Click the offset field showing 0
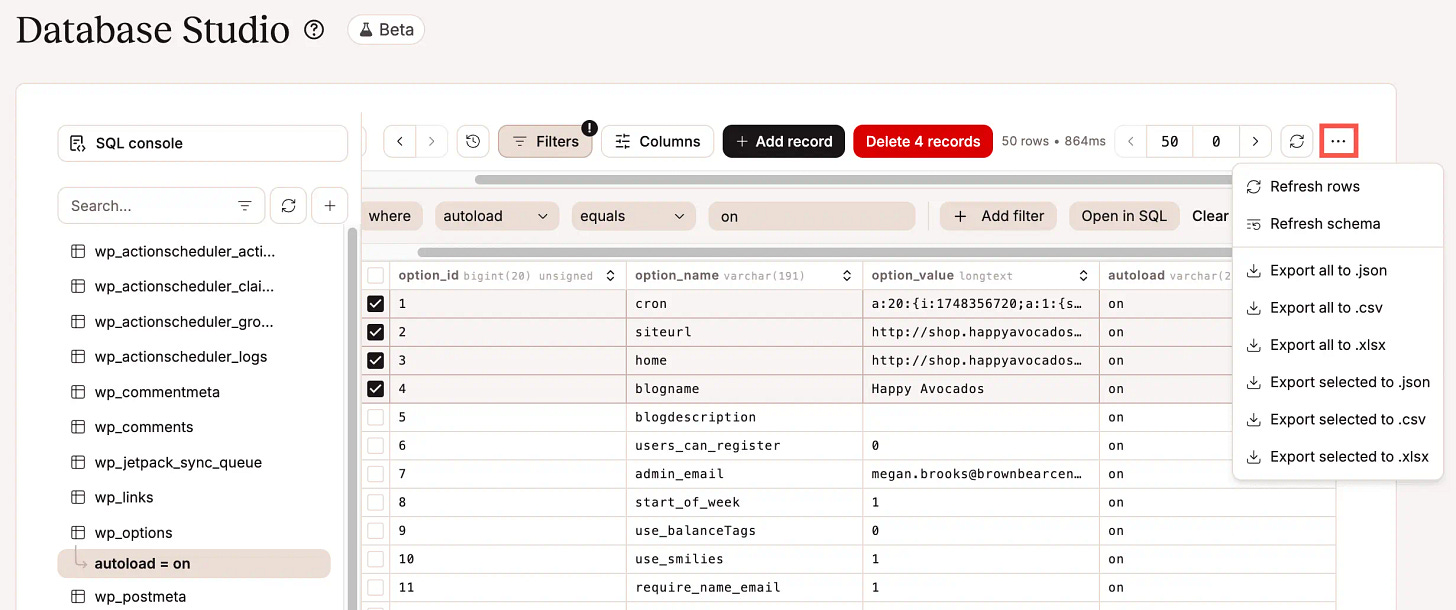The image size is (1456, 610). click(x=1216, y=141)
